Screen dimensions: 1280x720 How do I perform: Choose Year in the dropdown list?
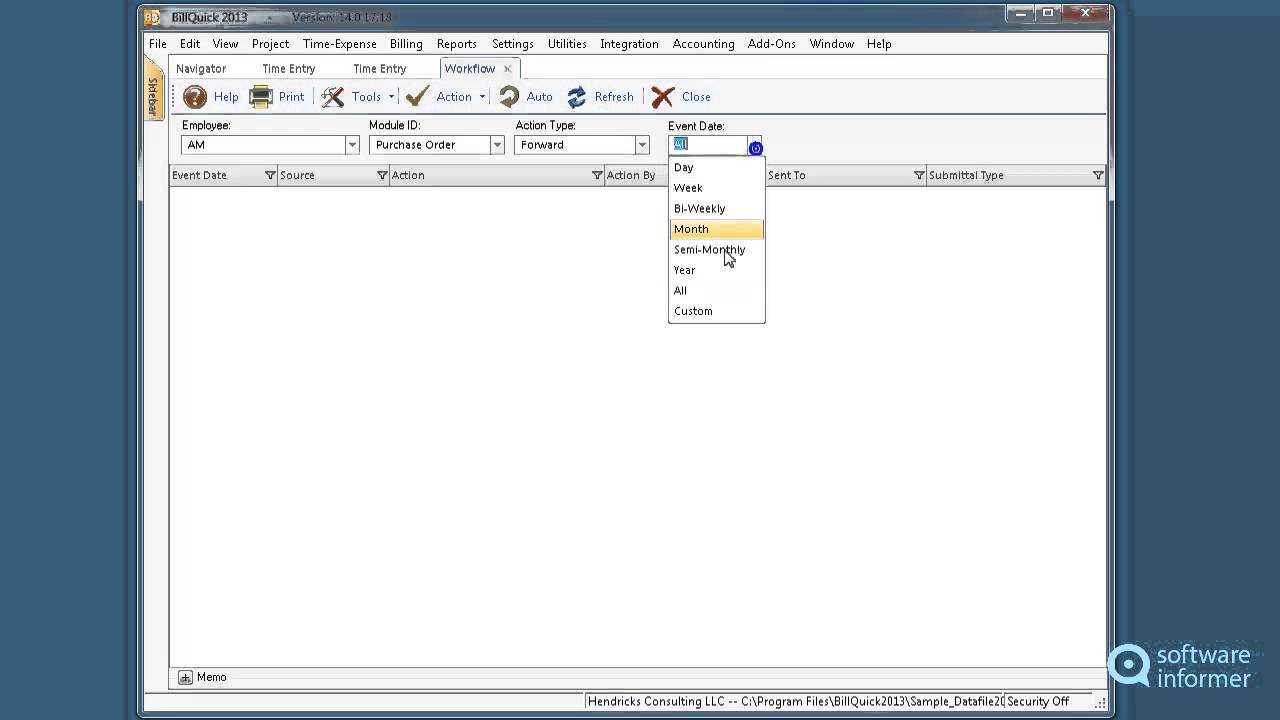[716, 270]
